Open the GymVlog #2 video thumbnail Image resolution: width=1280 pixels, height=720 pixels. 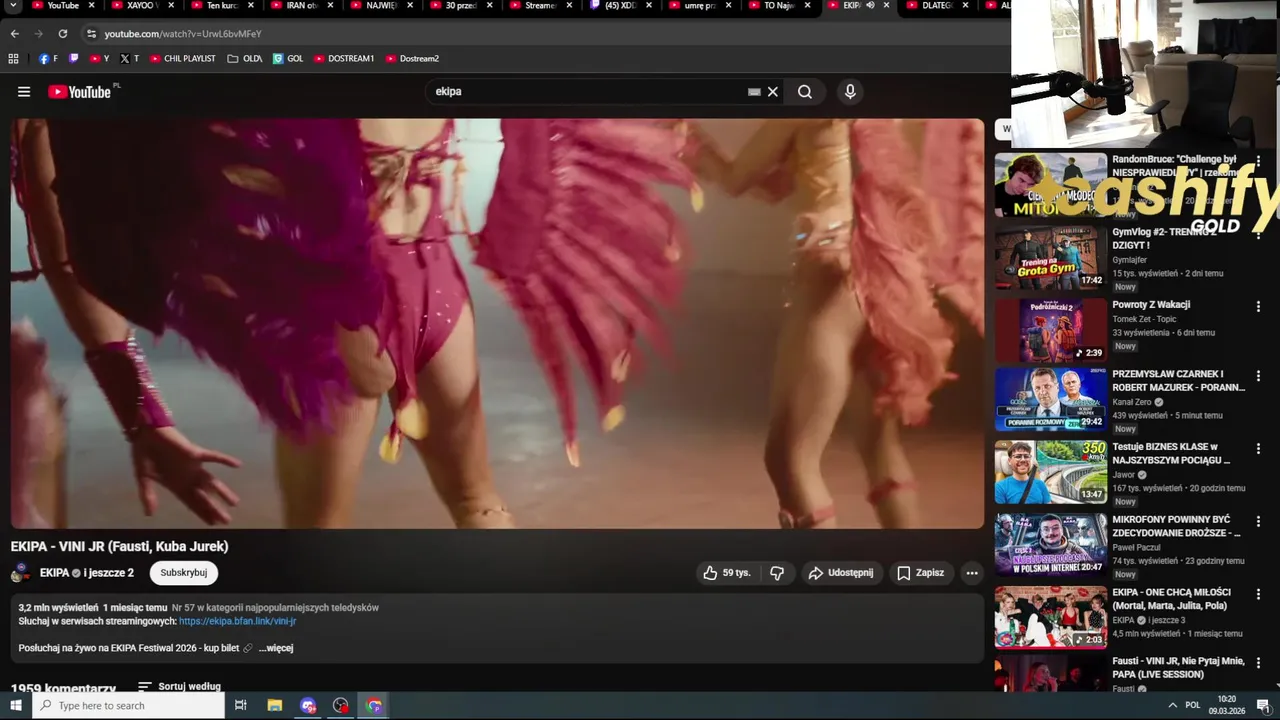click(x=1051, y=257)
